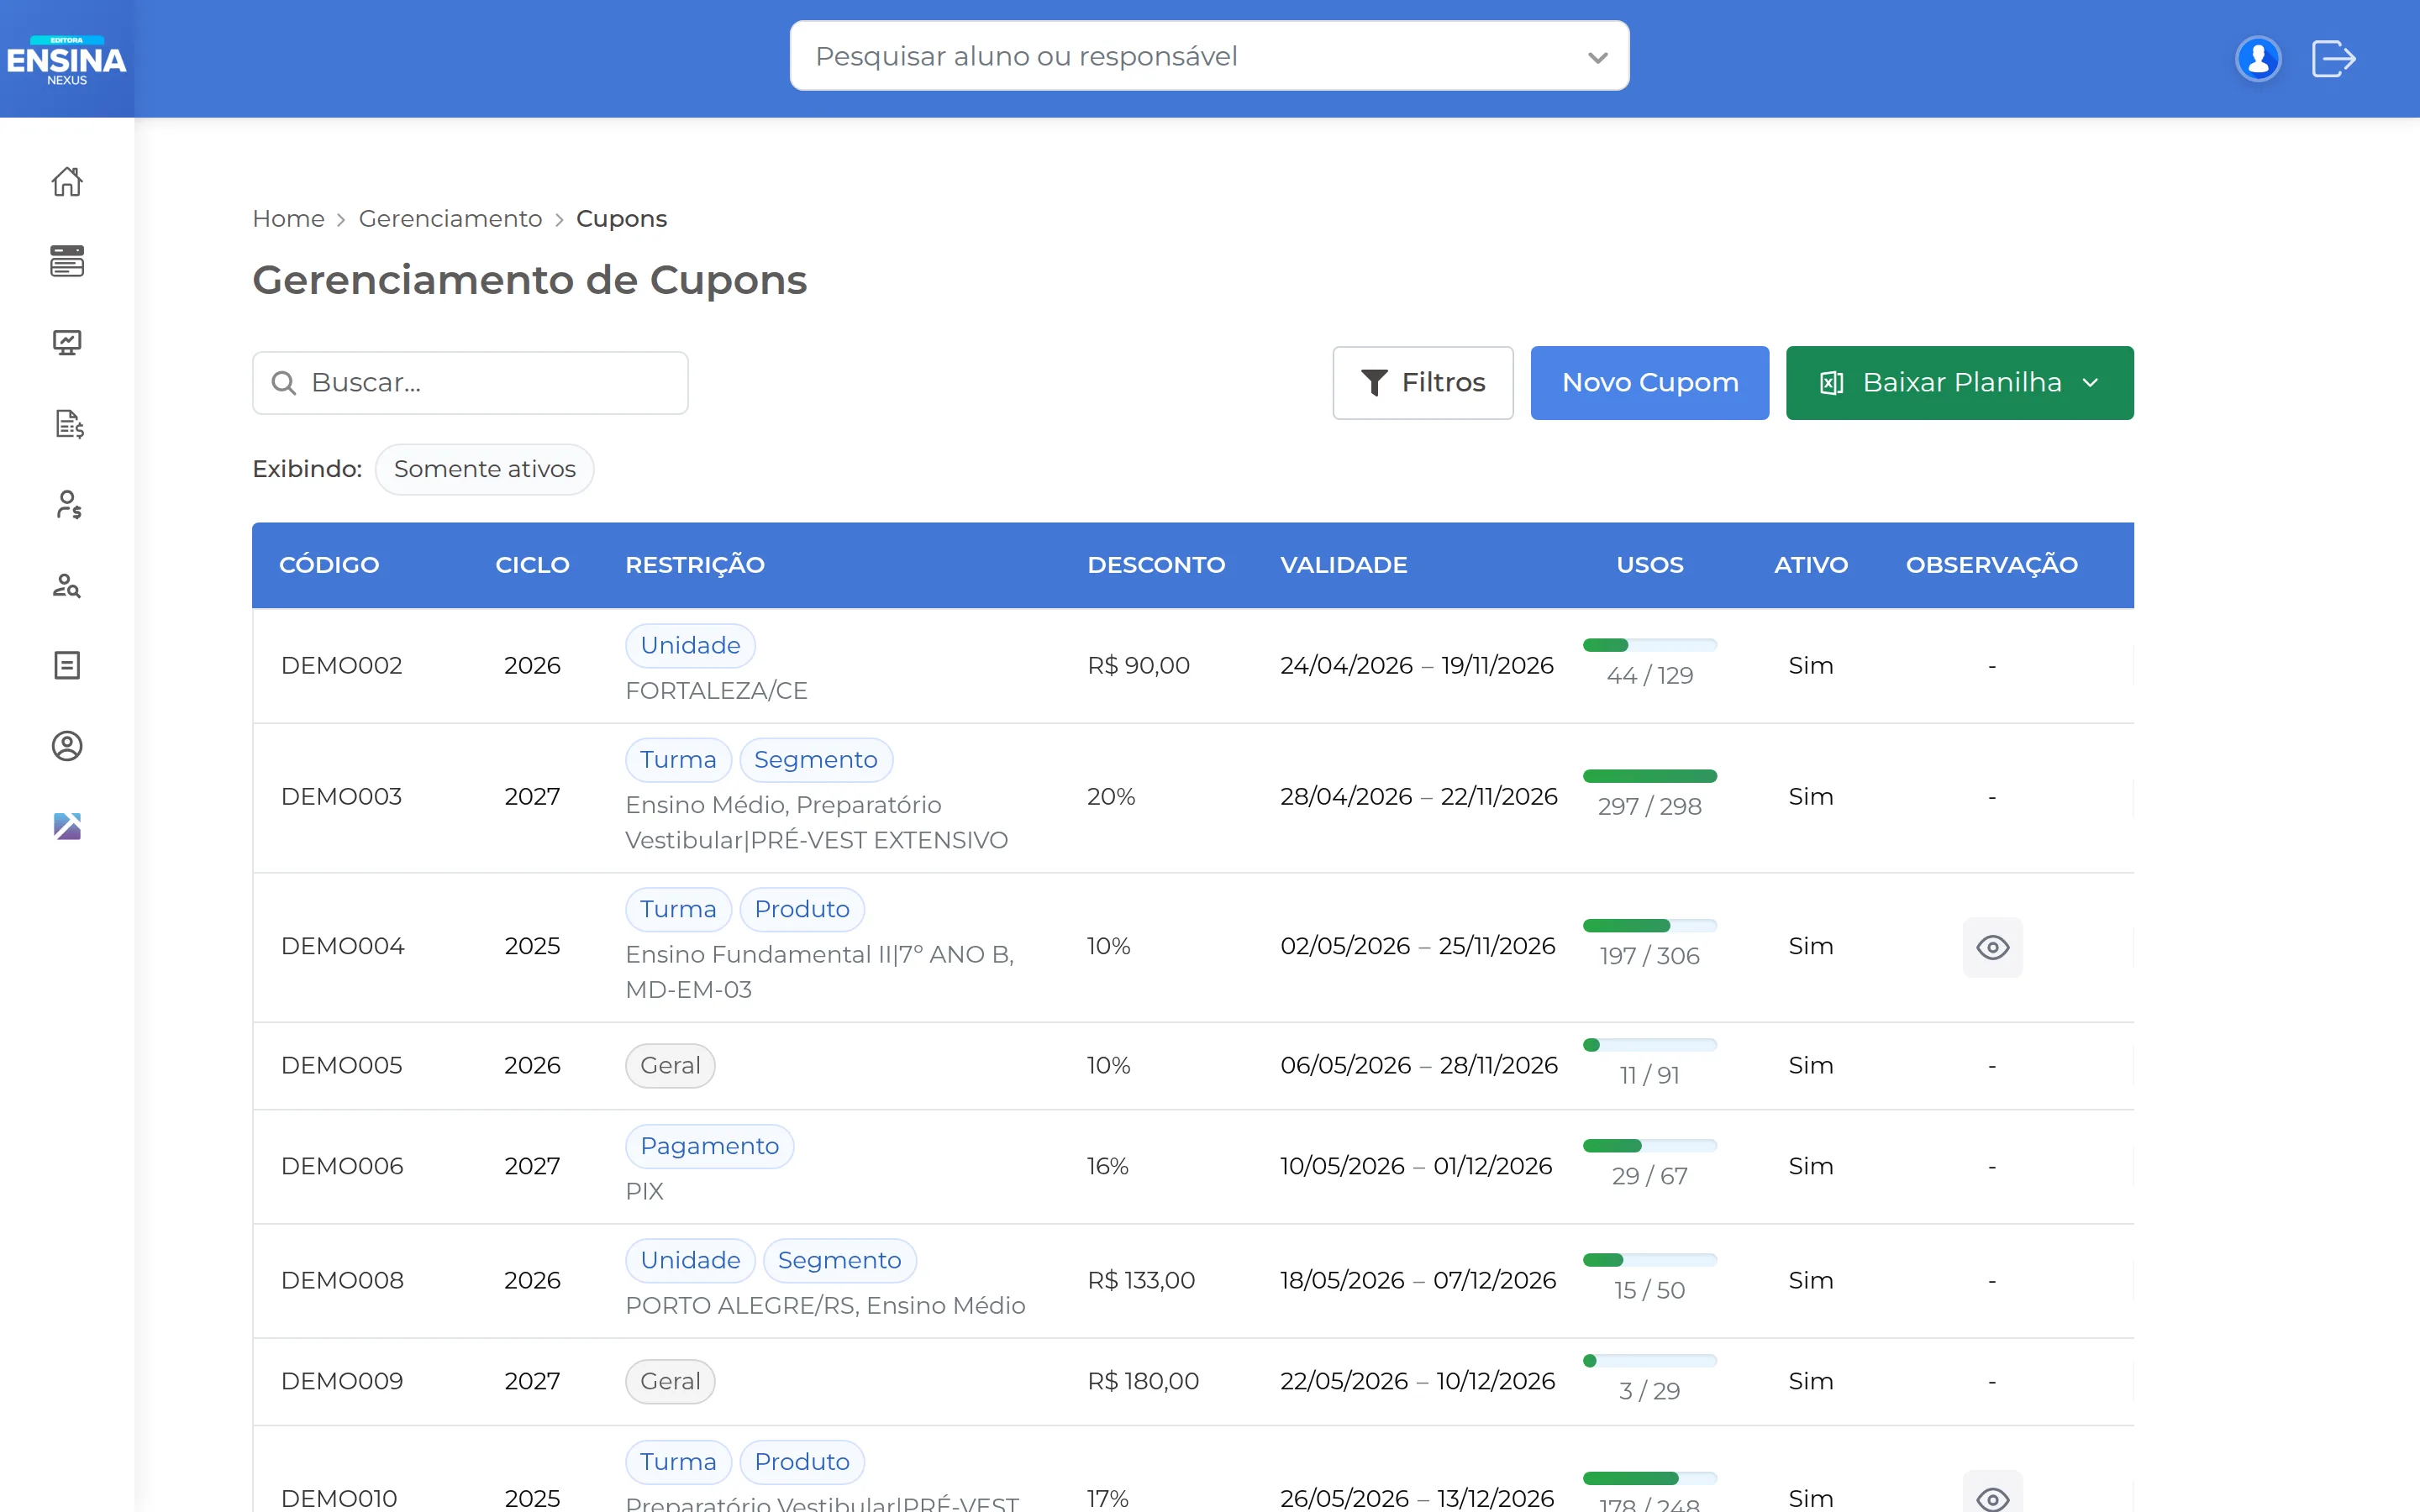Click Segmento tag in DEMO003 row
Screen dimensions: 2420x1512
pyautogui.click(x=815, y=760)
